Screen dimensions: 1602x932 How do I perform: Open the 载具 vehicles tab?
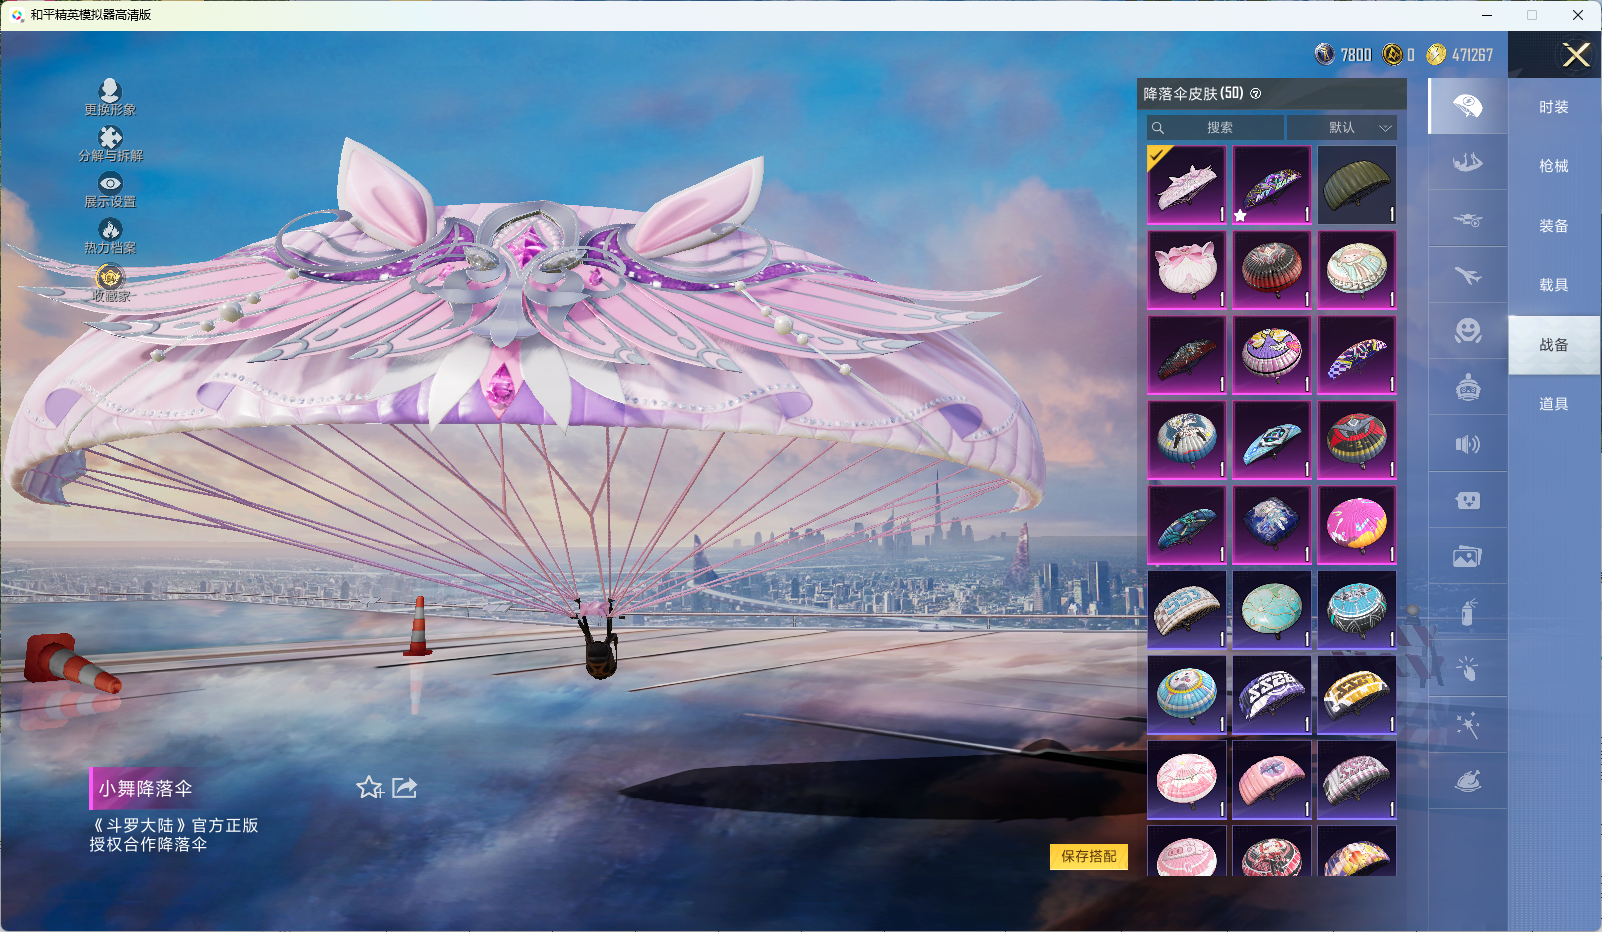(x=1553, y=285)
